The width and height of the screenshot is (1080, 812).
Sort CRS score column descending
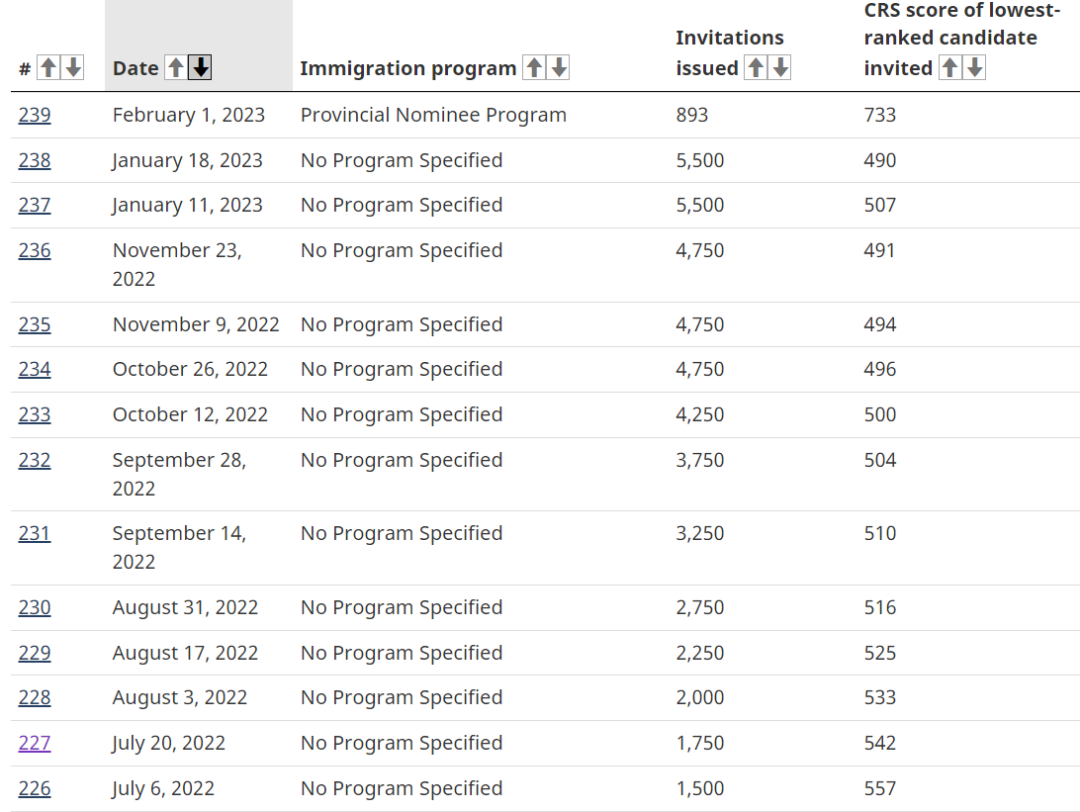click(975, 68)
